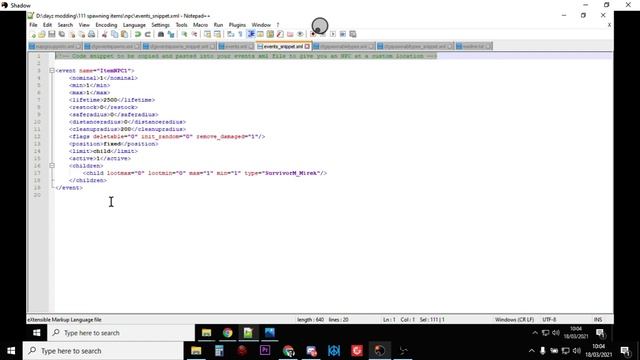
Task: Zoom in the editor text
Action: pyautogui.click(x=185, y=34)
